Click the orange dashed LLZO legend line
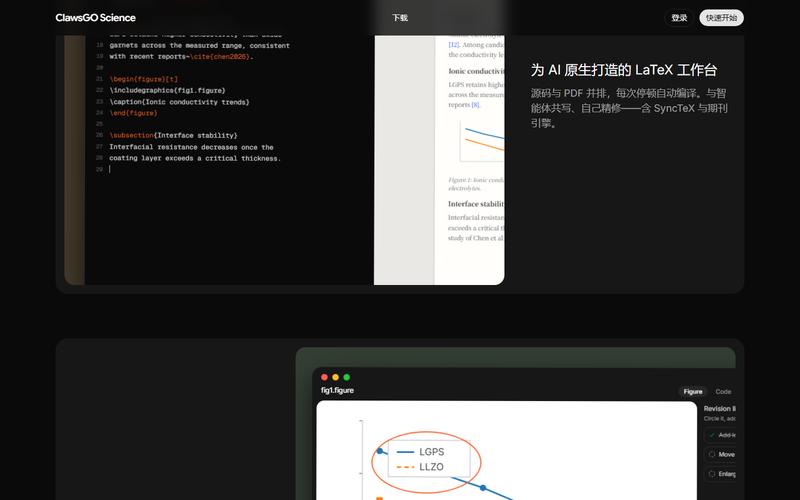800x500 pixels. [x=405, y=467]
